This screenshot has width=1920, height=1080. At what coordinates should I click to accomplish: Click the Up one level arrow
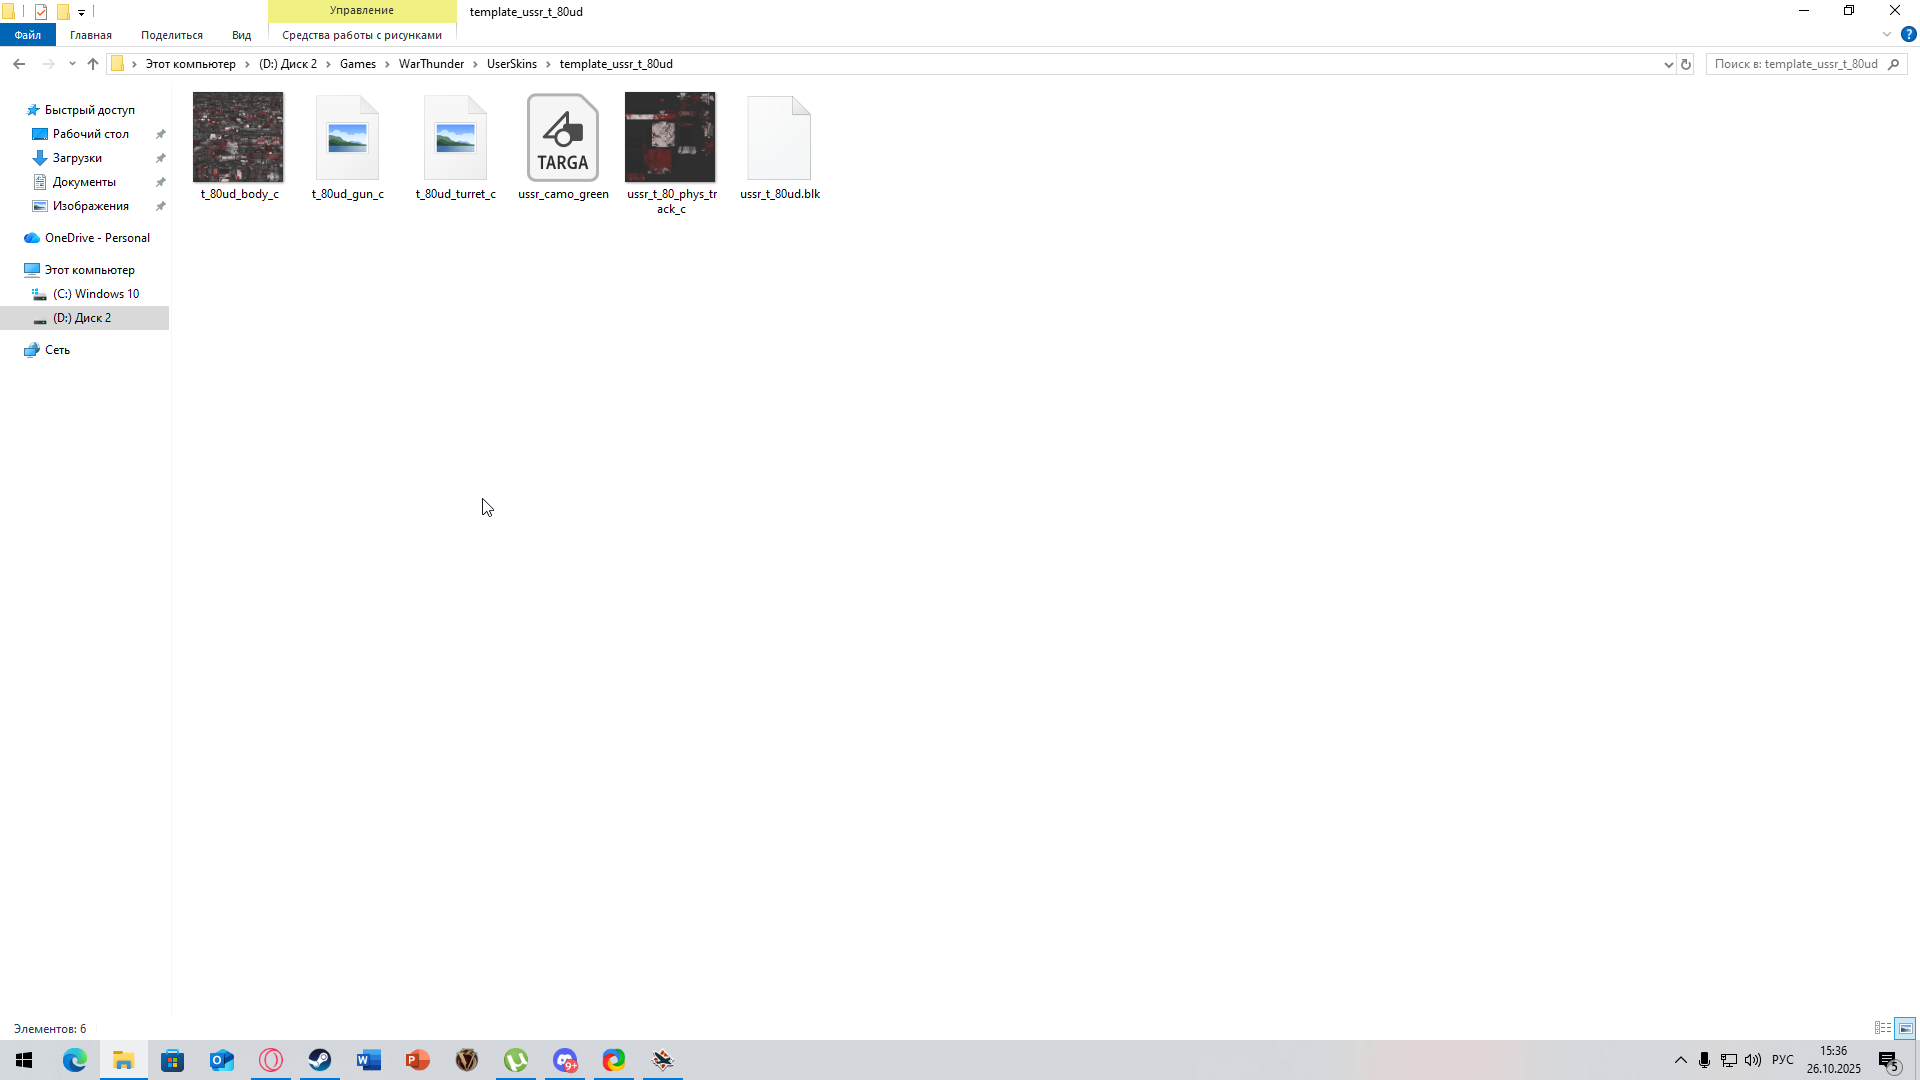(93, 64)
